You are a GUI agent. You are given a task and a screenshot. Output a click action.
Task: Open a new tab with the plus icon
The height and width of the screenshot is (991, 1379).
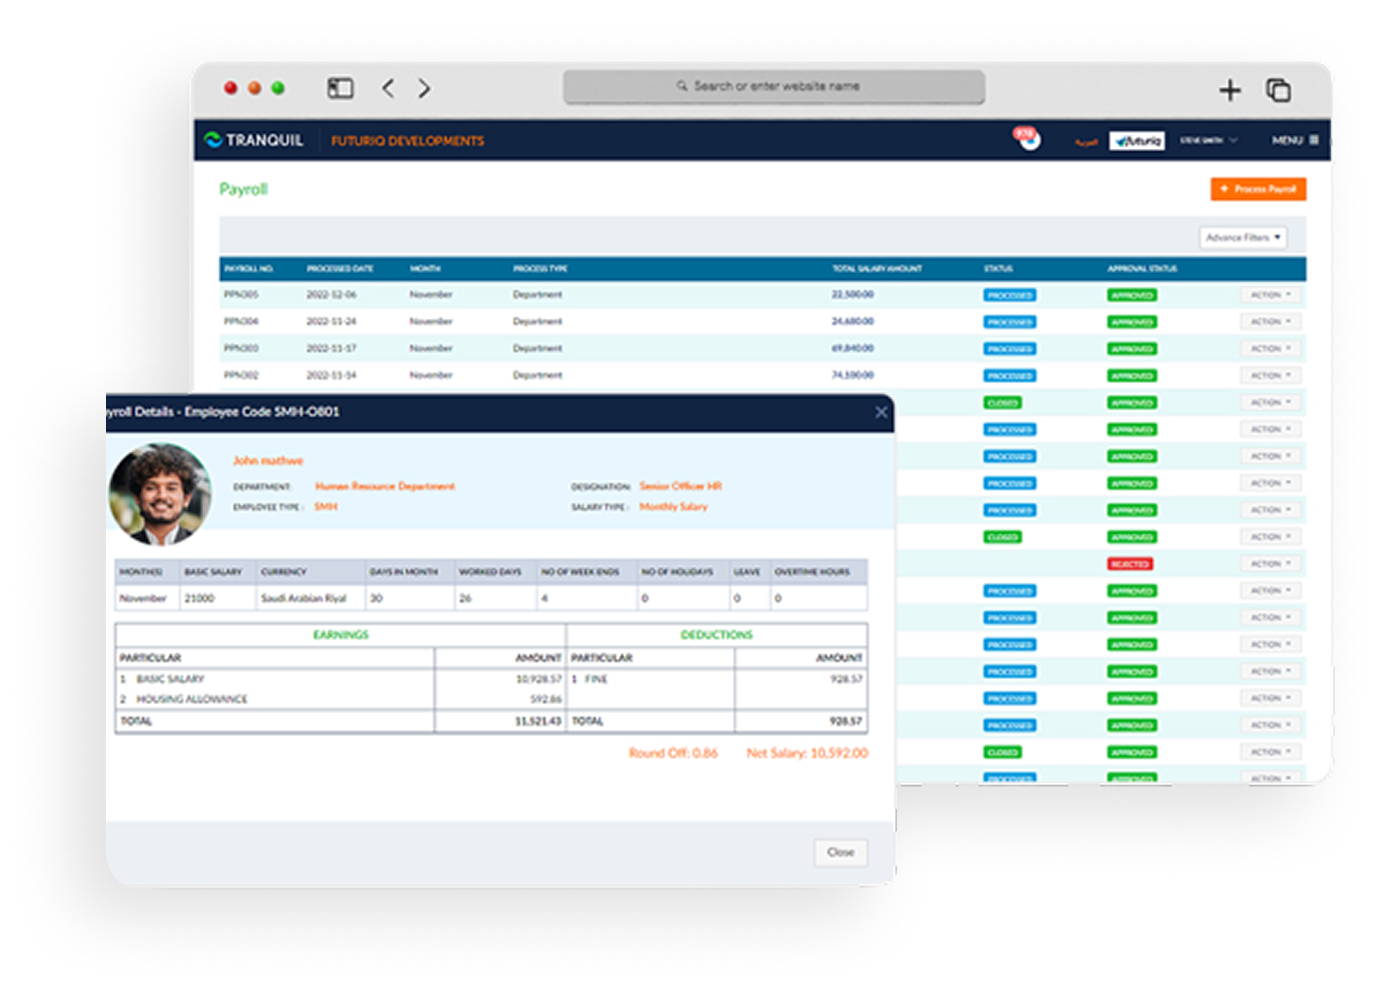[1229, 91]
